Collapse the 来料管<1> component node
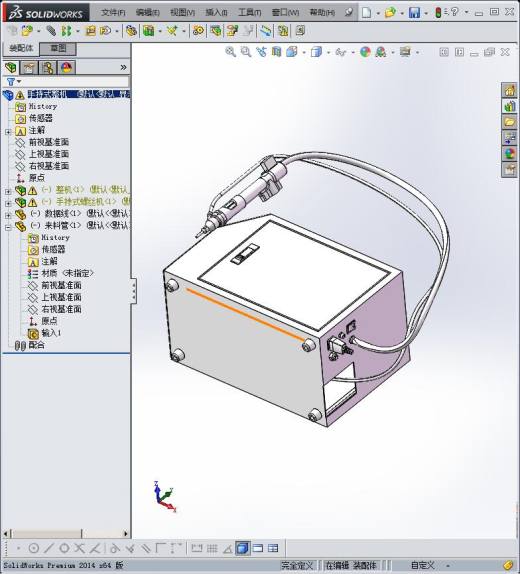Image resolution: width=520 pixels, height=574 pixels. (x=8, y=227)
